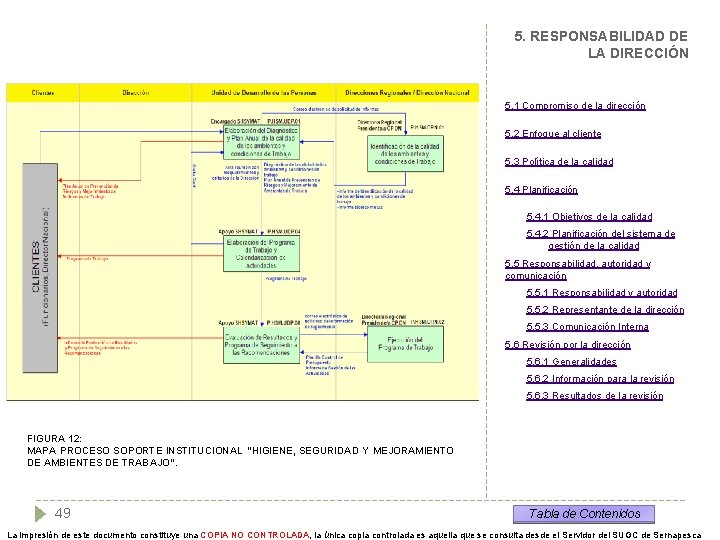
Task: Open 5.3 Política de la calidad link
Action: (x=559, y=162)
